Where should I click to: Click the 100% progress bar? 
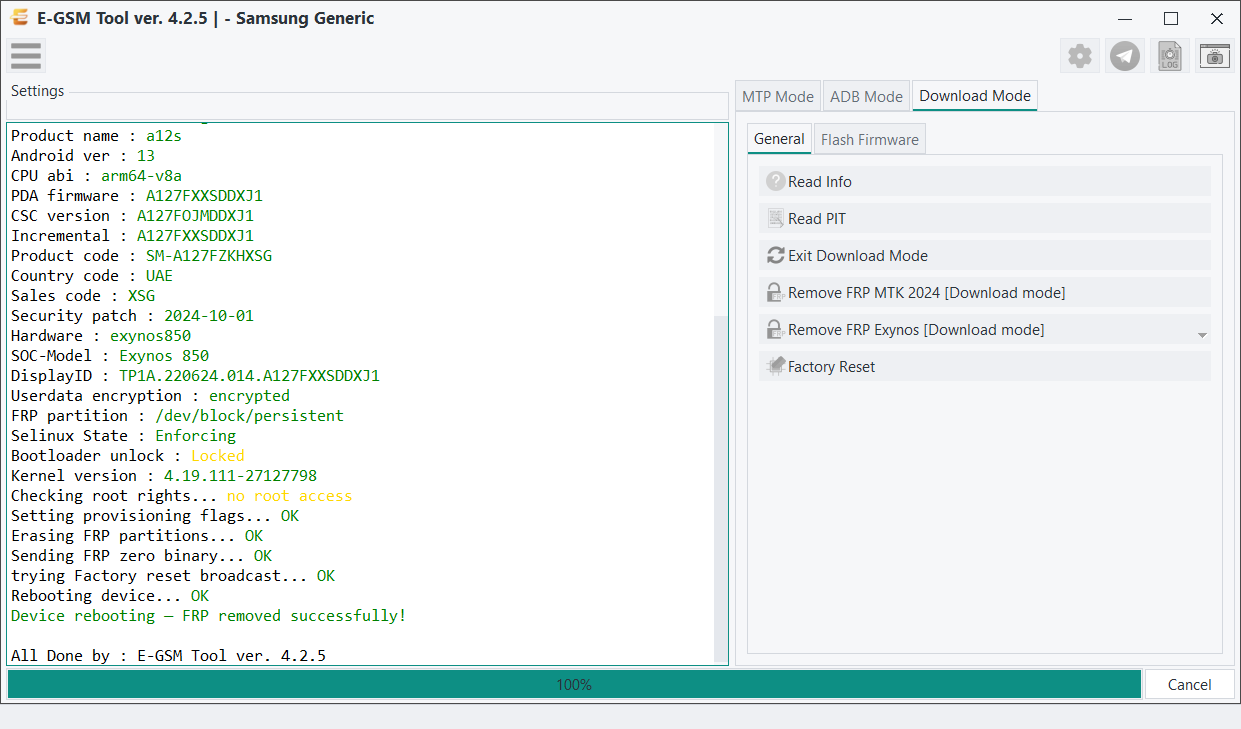click(x=574, y=684)
